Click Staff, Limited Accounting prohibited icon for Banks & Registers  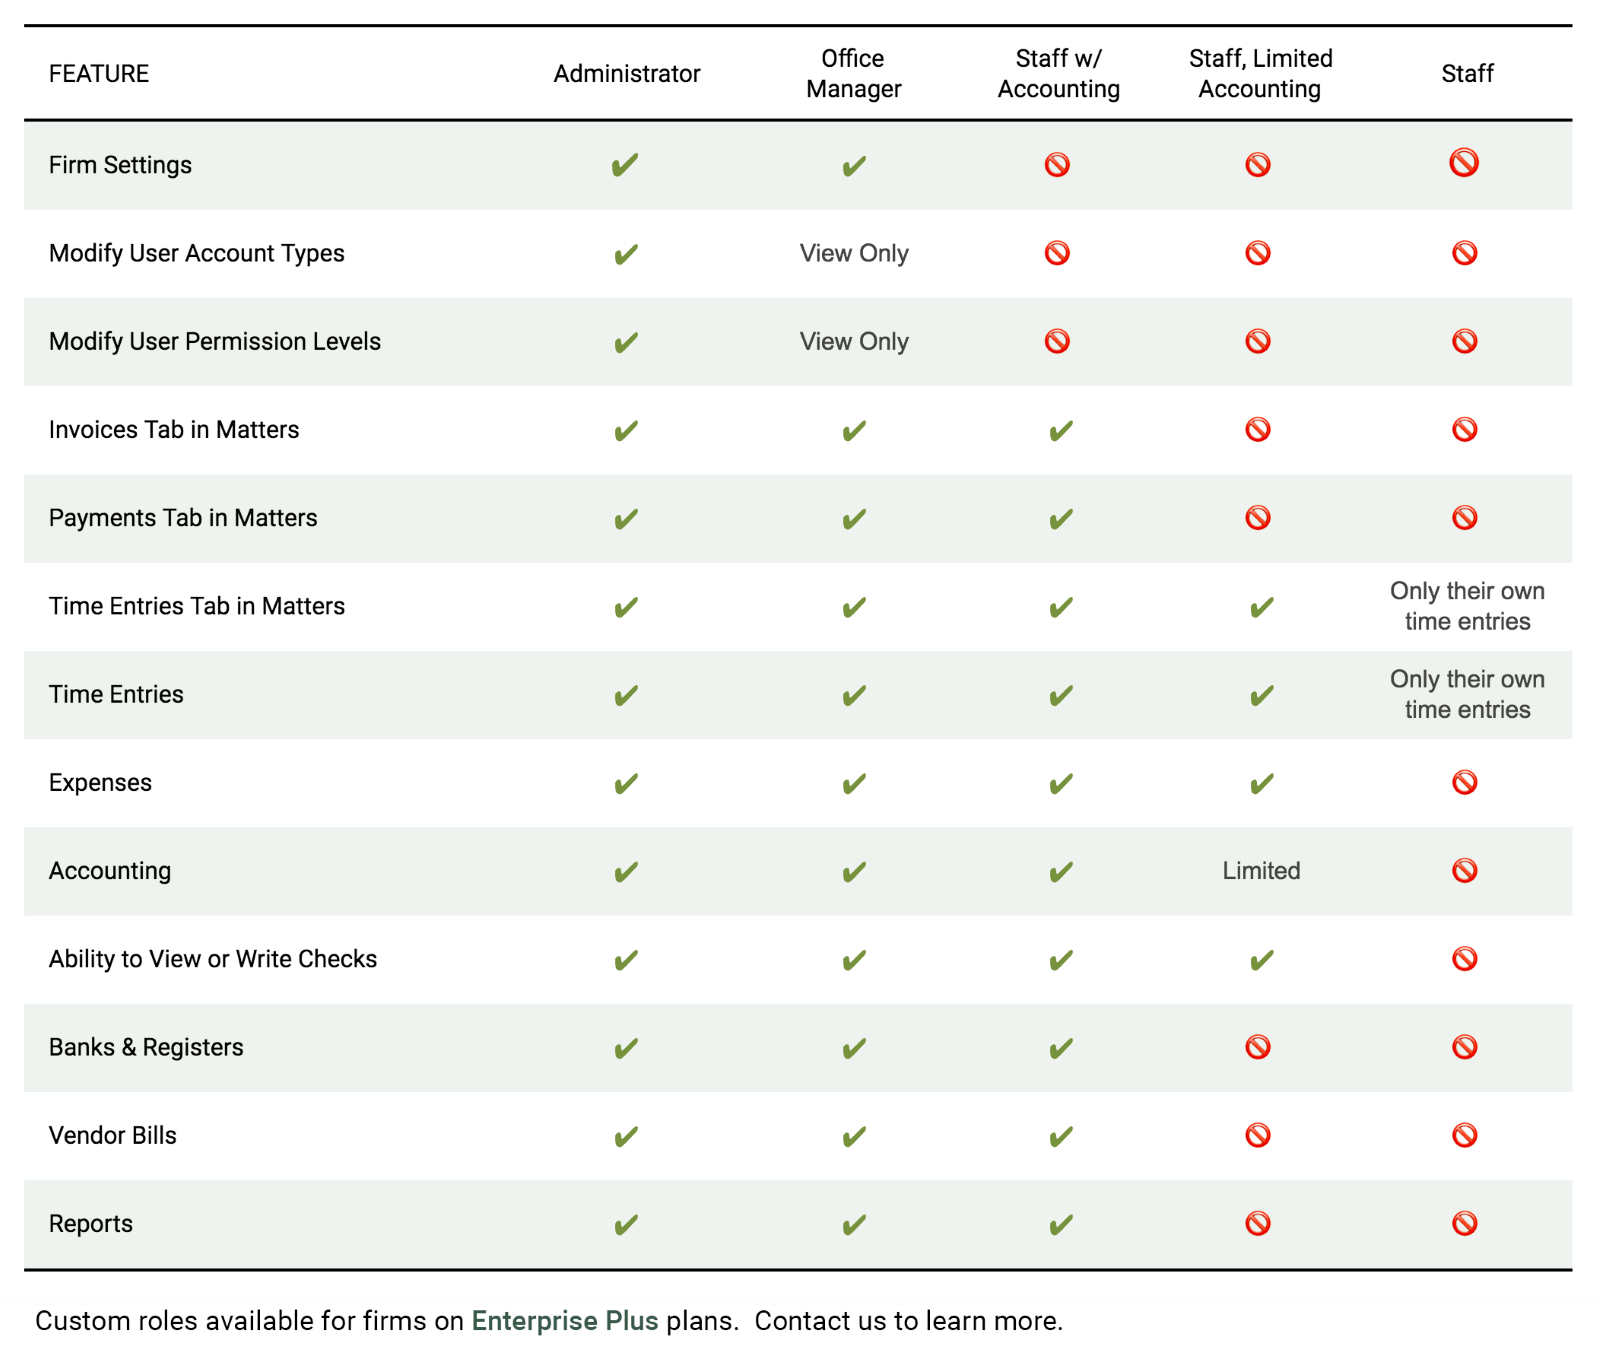[x=1258, y=1047]
